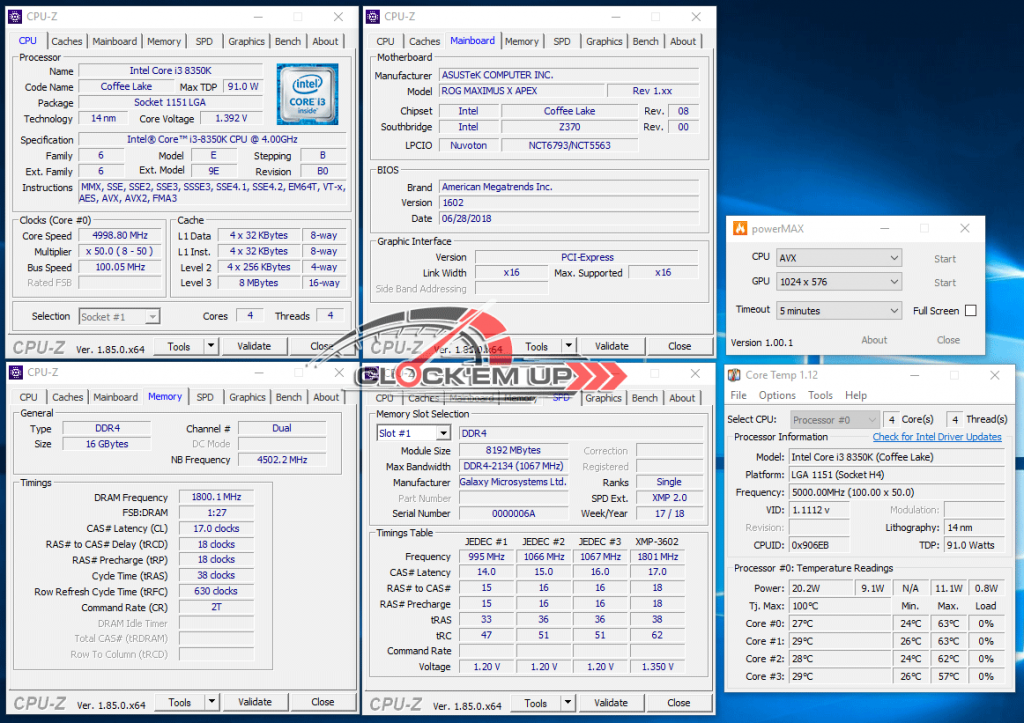The image size is (1024, 723).
Task: Click the Close button in the SPD window
Action: 679,703
